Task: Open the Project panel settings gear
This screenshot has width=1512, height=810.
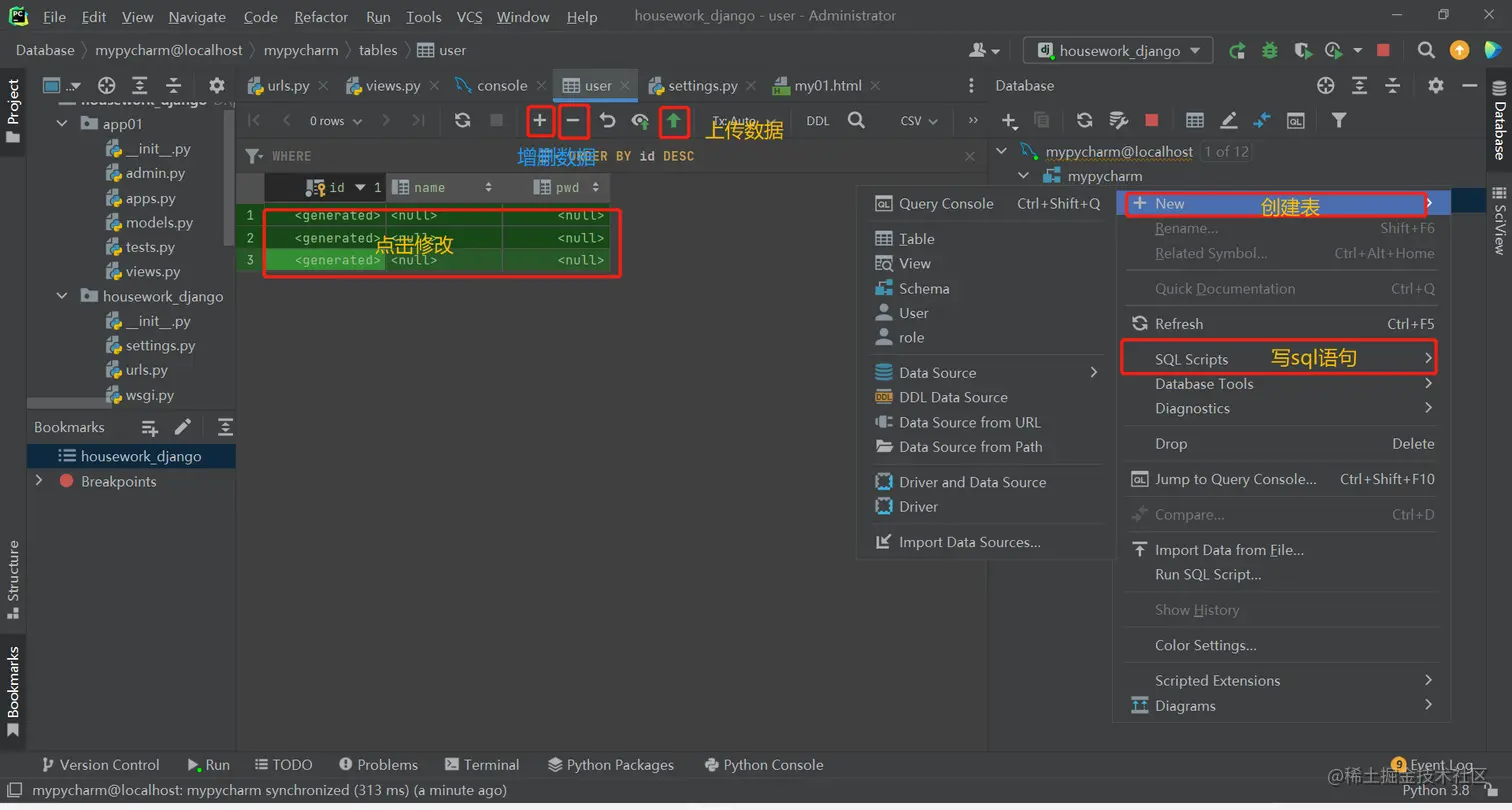Action: point(216,86)
